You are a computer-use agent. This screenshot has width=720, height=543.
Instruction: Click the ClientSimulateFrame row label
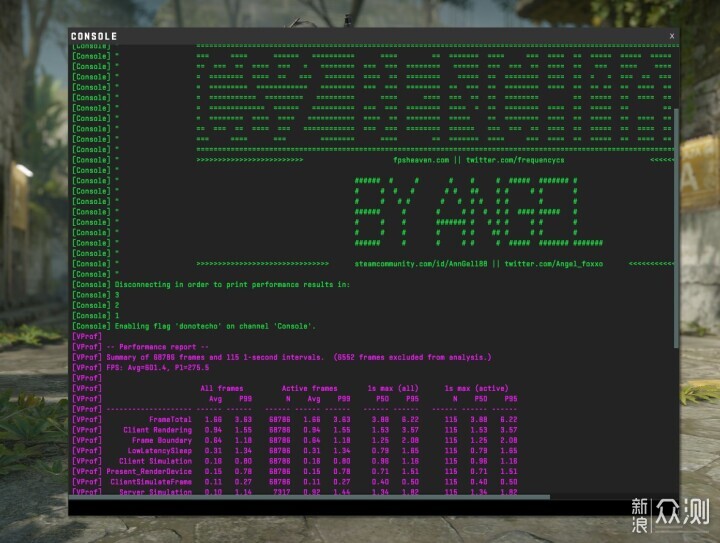pyautogui.click(x=151, y=482)
